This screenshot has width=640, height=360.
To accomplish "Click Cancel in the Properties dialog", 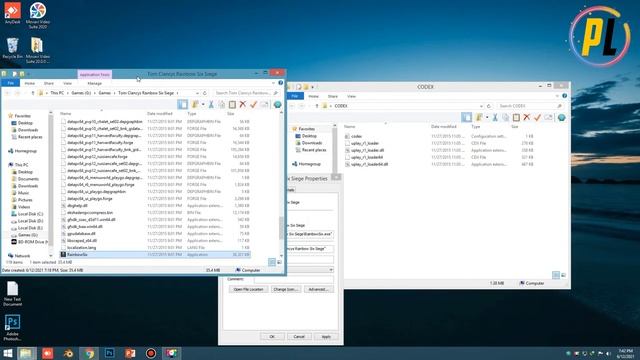I will pyautogui.click(x=299, y=337).
